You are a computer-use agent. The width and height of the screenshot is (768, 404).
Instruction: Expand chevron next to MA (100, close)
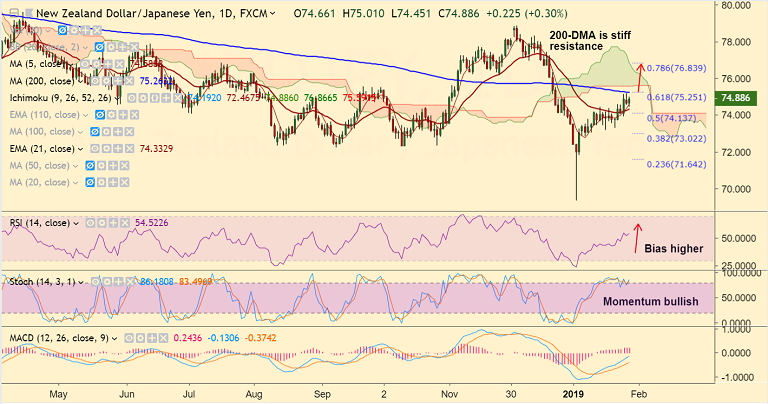(79, 132)
